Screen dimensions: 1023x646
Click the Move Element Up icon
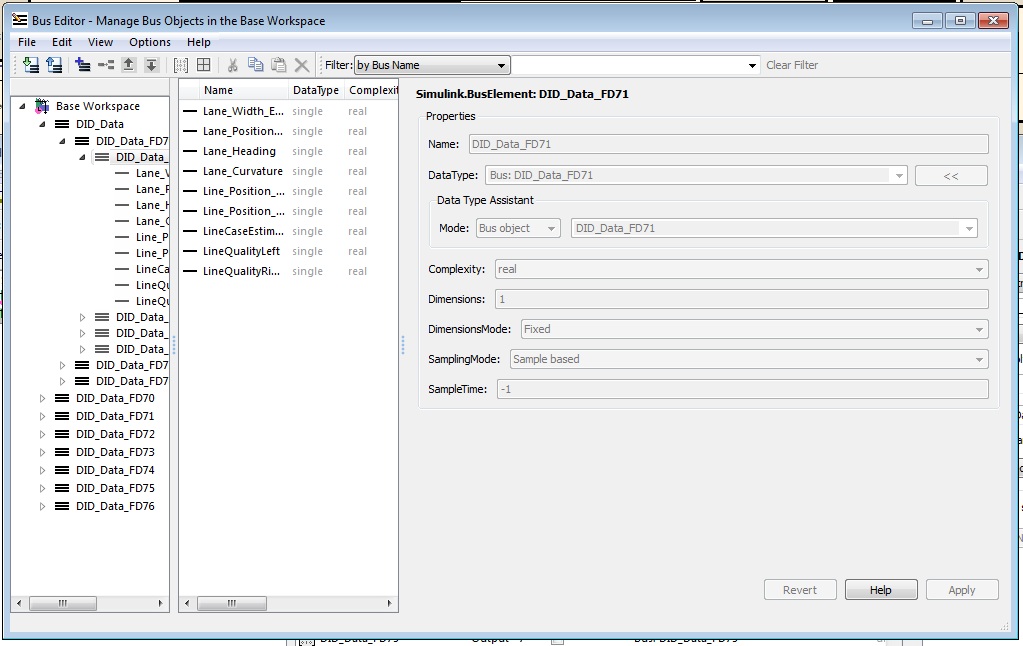[x=128, y=65]
